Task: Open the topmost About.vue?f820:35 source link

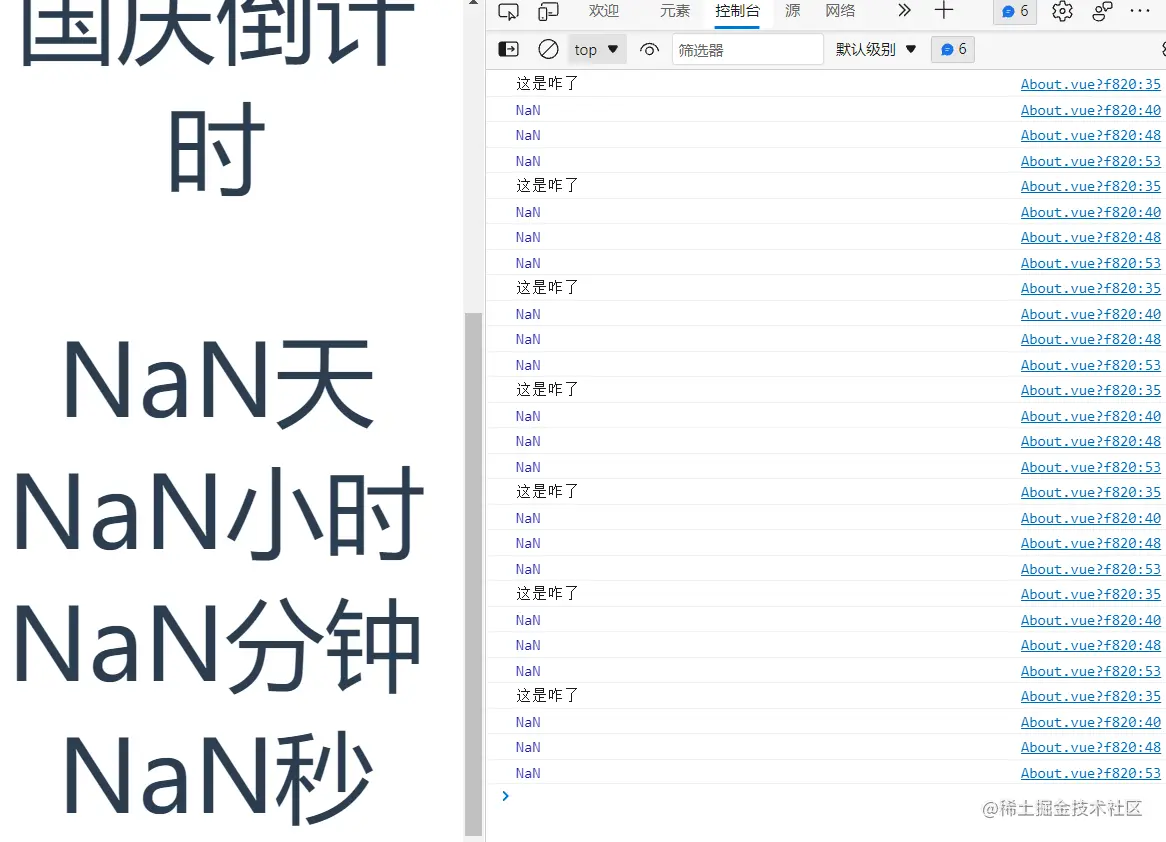Action: coord(1090,84)
